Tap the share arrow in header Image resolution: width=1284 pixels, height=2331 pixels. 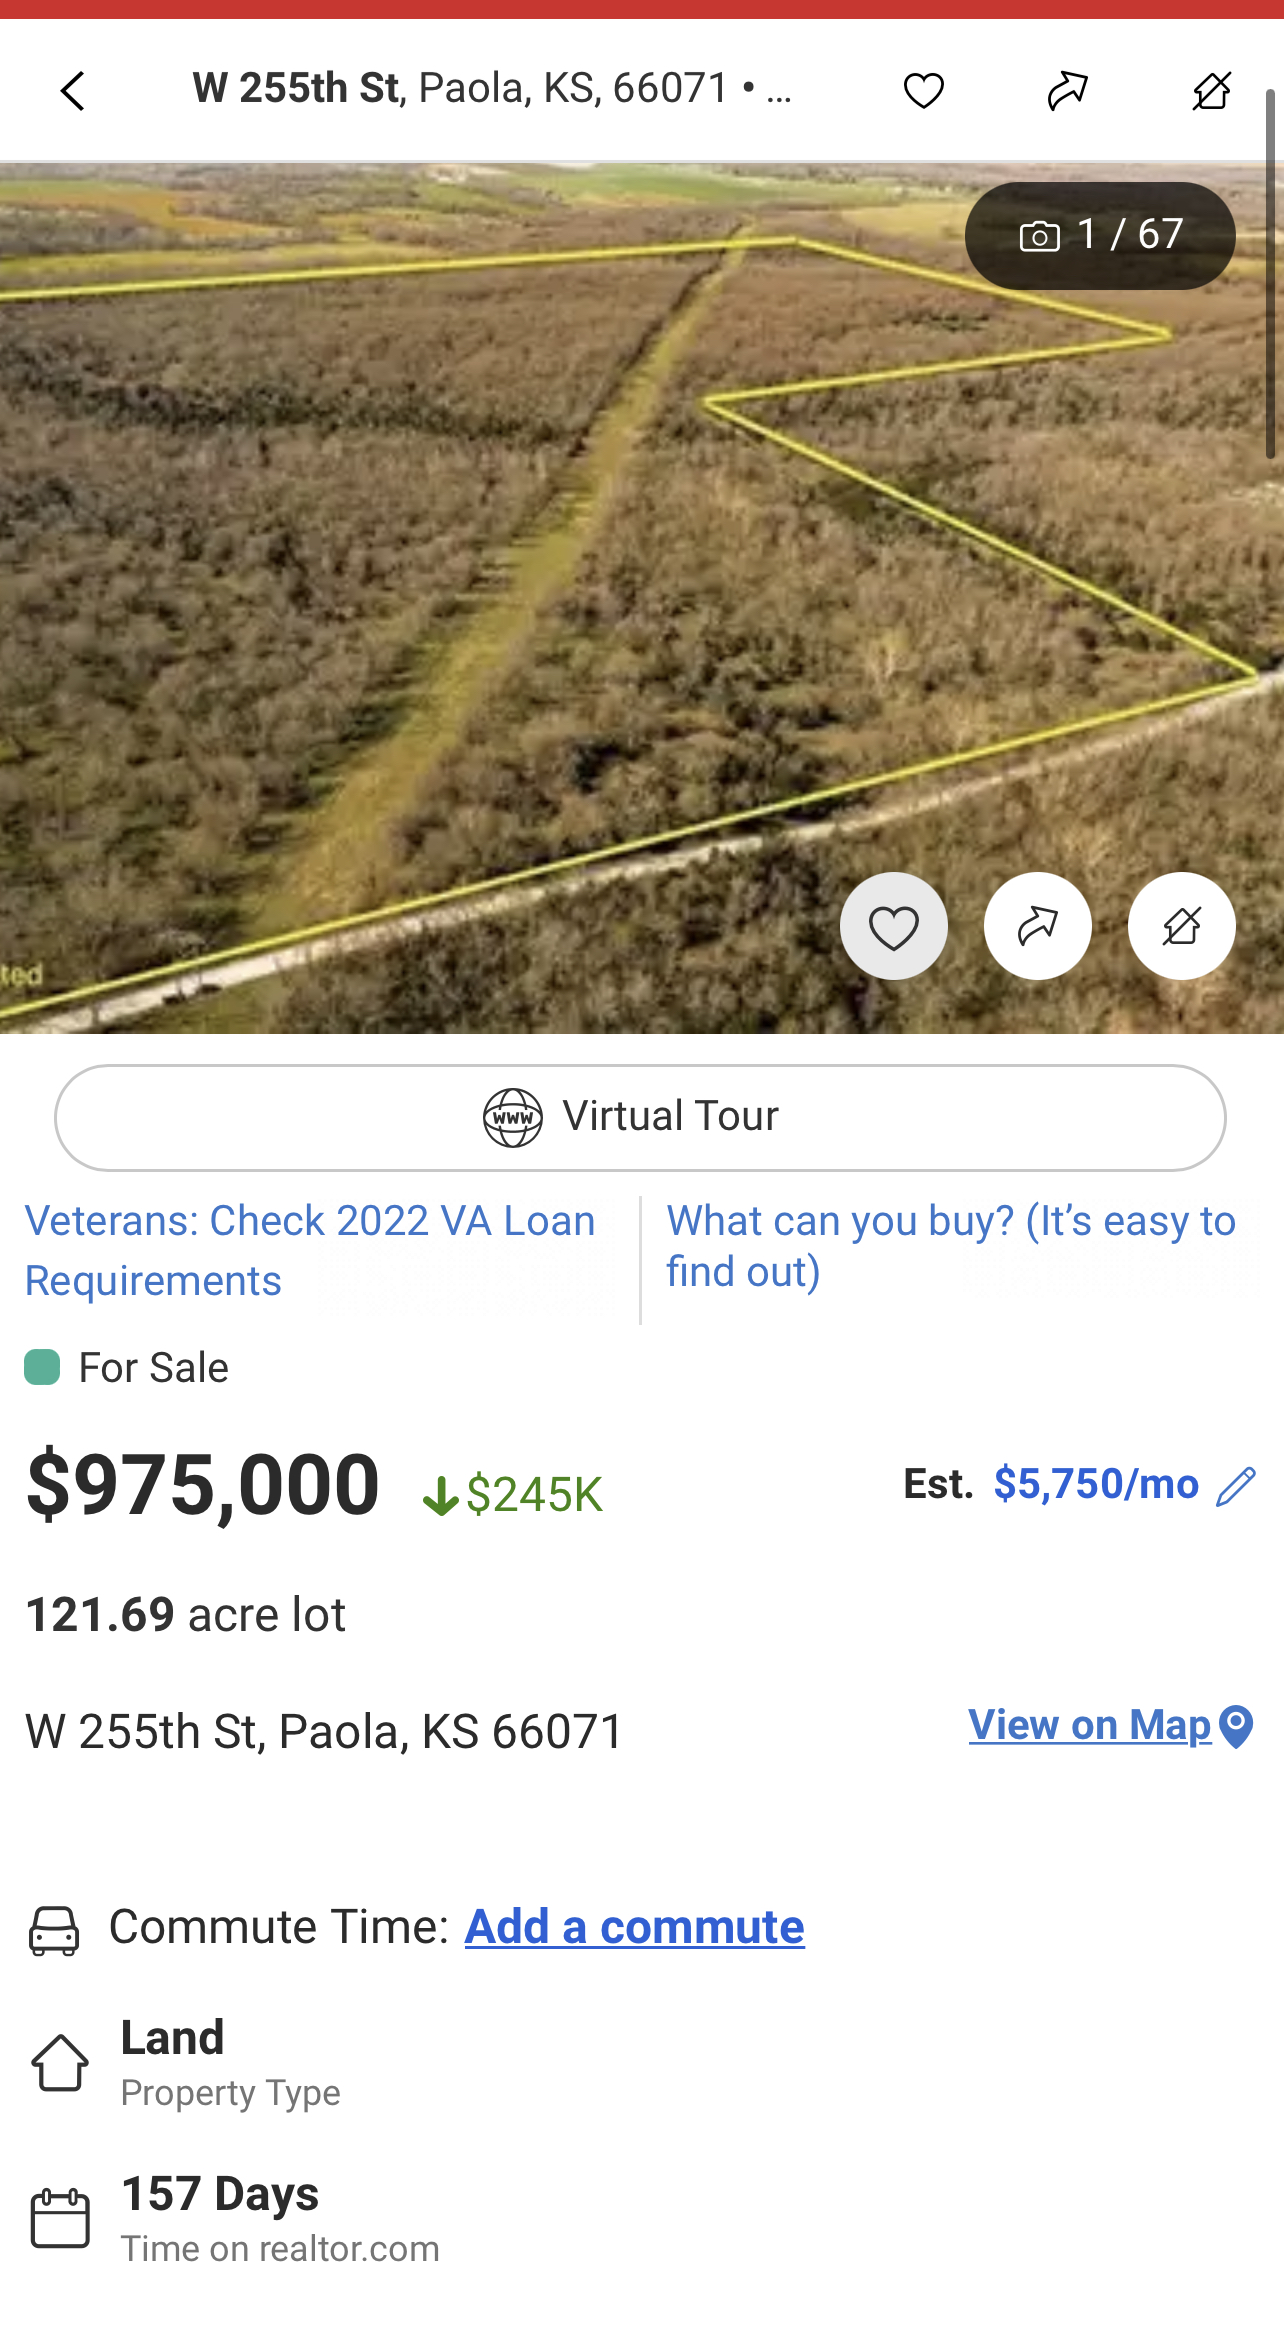(x=1067, y=91)
